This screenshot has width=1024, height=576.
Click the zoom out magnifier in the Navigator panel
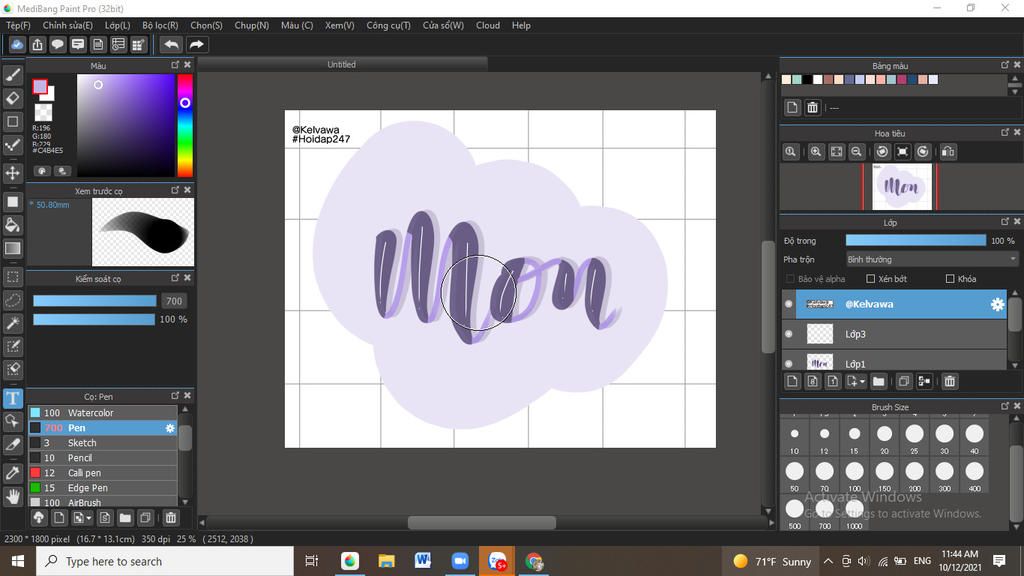(x=856, y=152)
